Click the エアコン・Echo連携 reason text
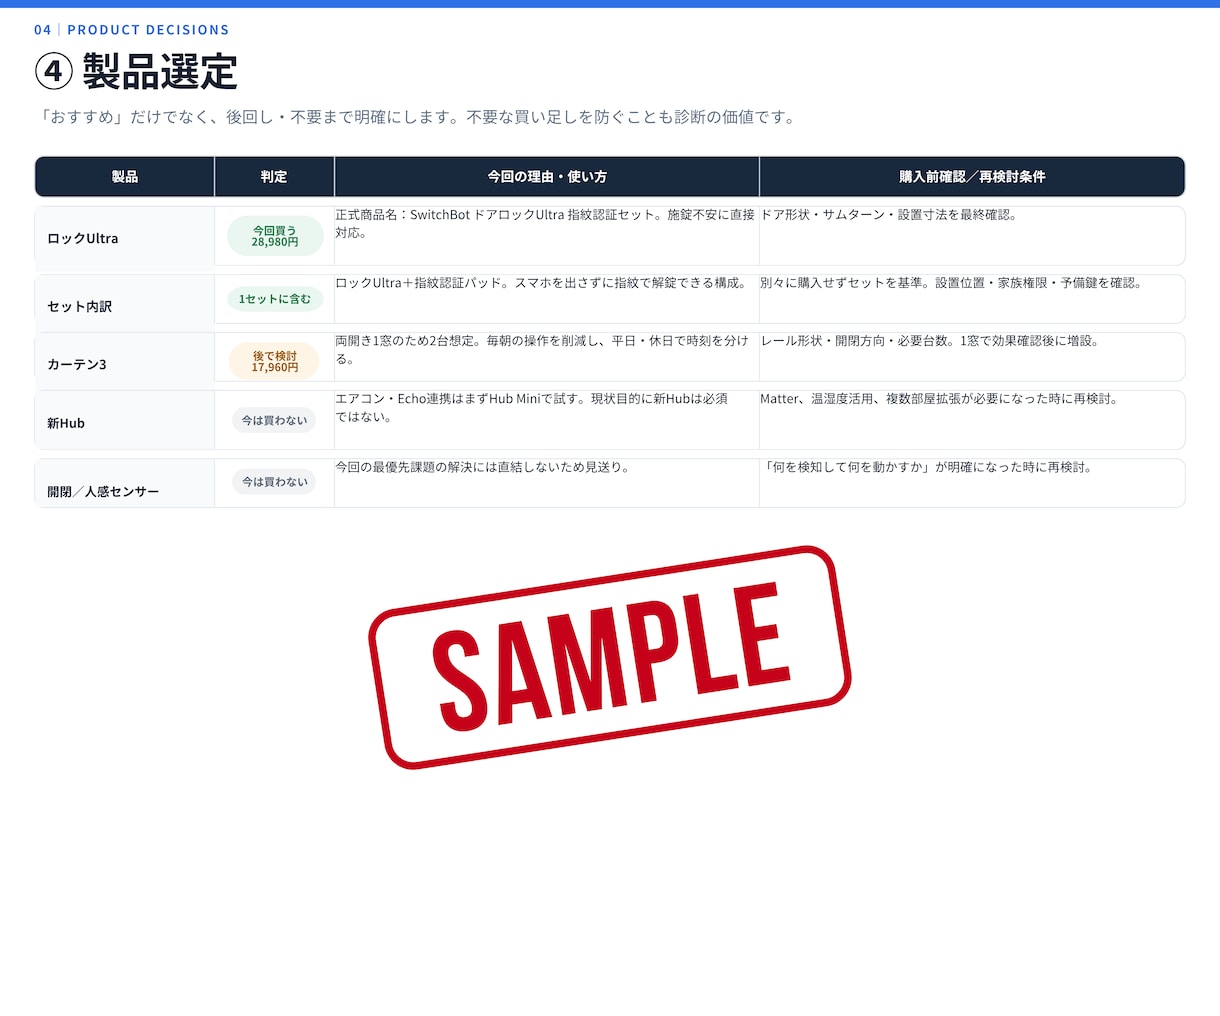This screenshot has height=1016, width=1220. pos(532,408)
